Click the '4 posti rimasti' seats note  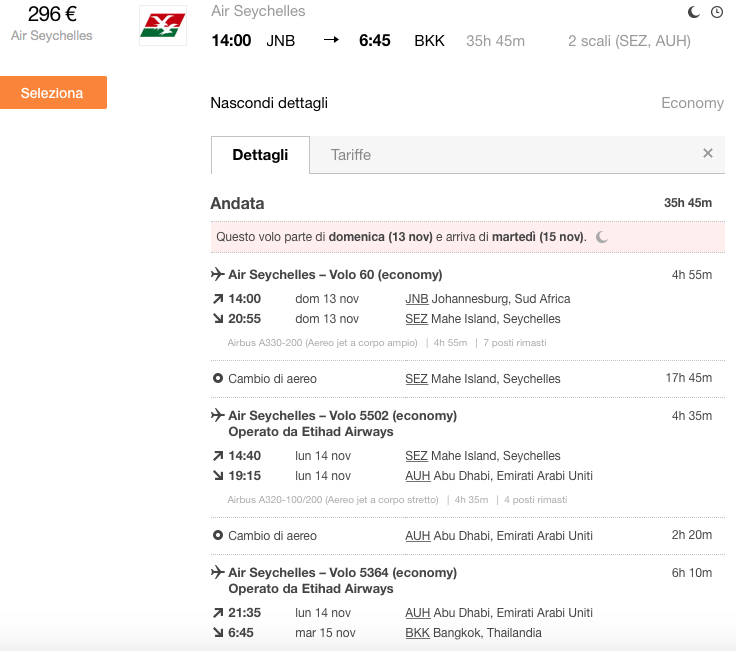click(x=536, y=500)
